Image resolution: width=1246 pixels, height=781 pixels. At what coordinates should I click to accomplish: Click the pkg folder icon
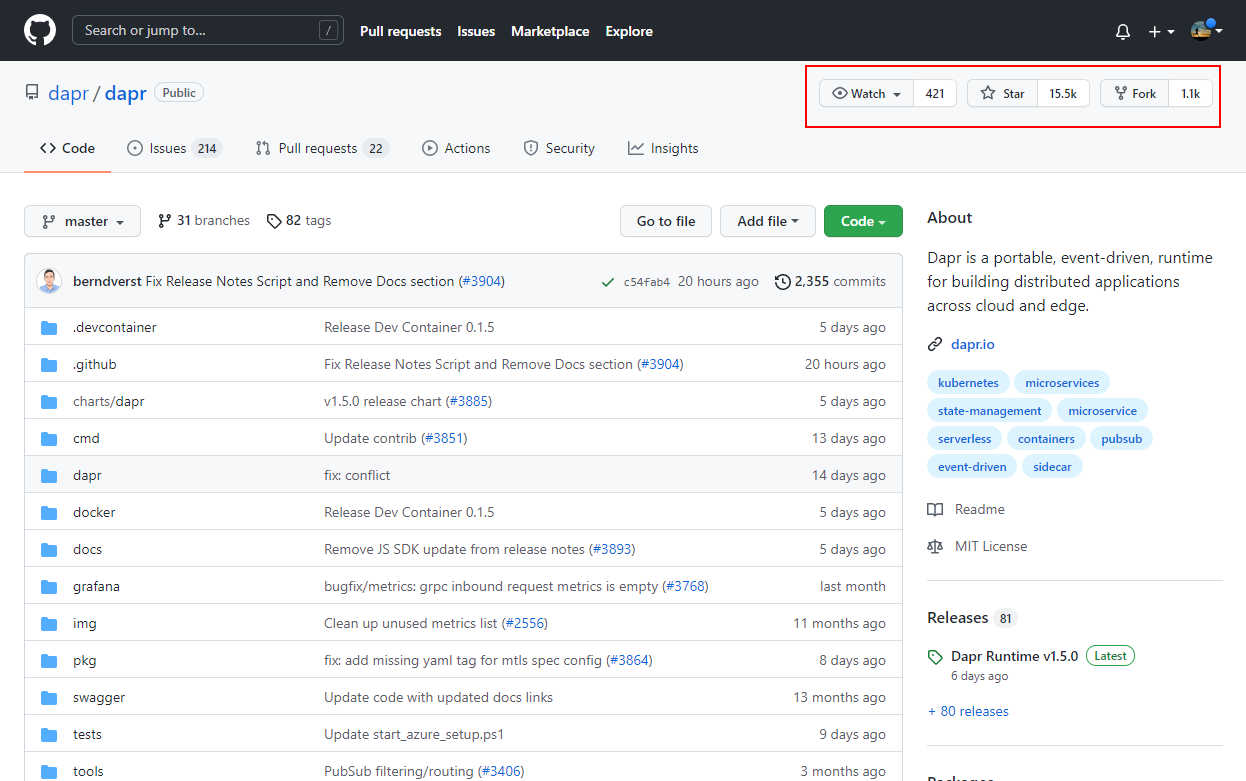49,661
